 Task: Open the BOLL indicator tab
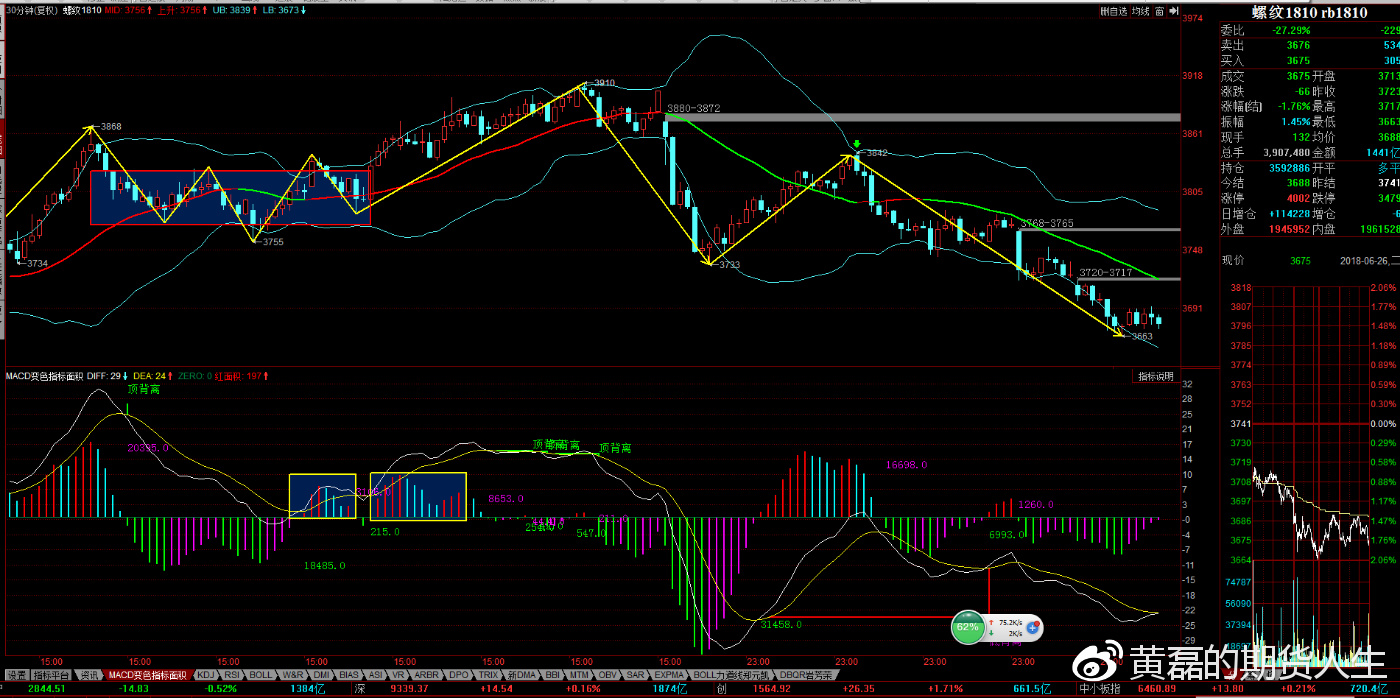click(262, 675)
